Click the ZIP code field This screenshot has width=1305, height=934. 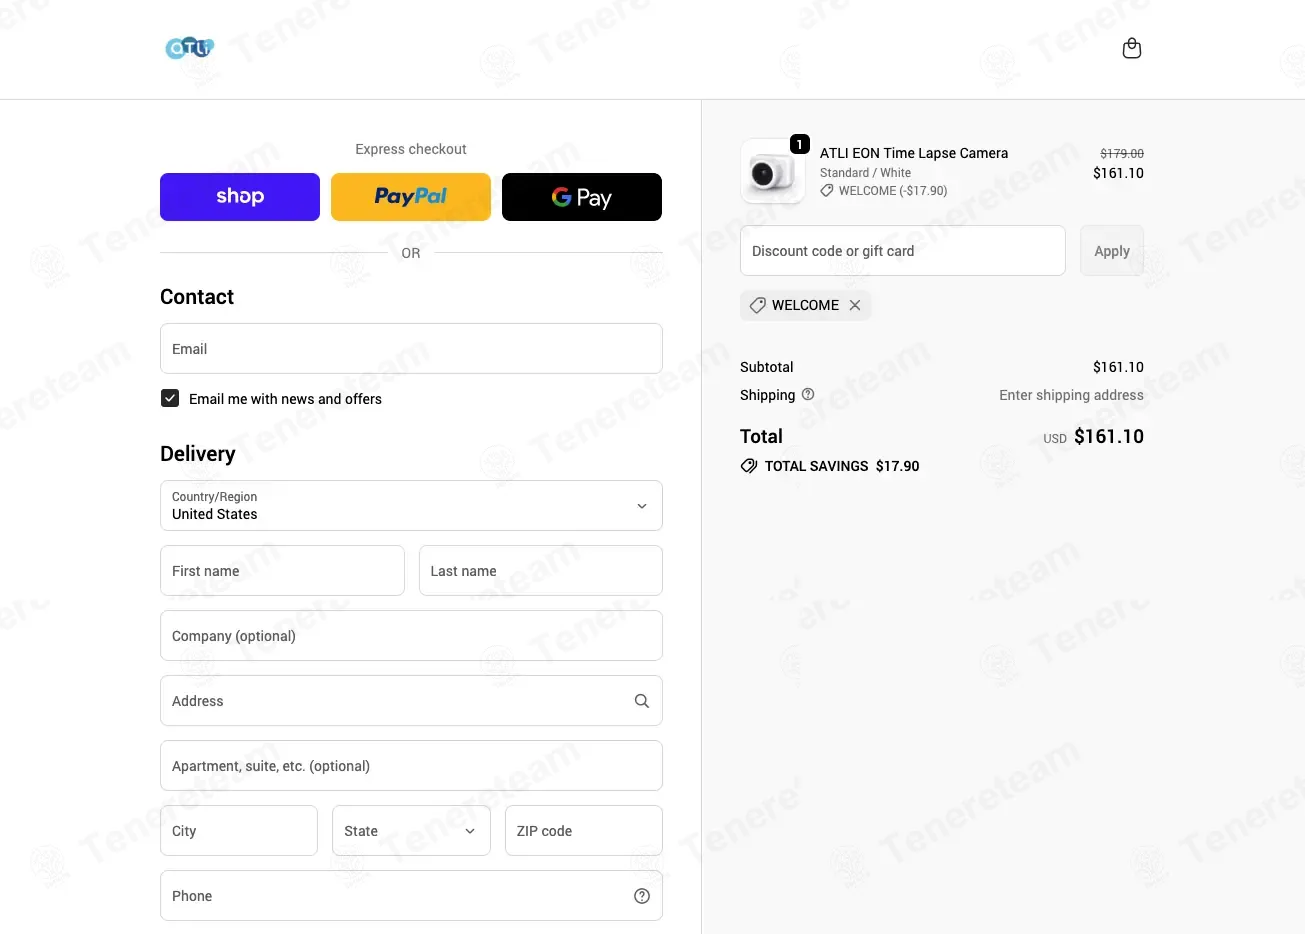[584, 831]
